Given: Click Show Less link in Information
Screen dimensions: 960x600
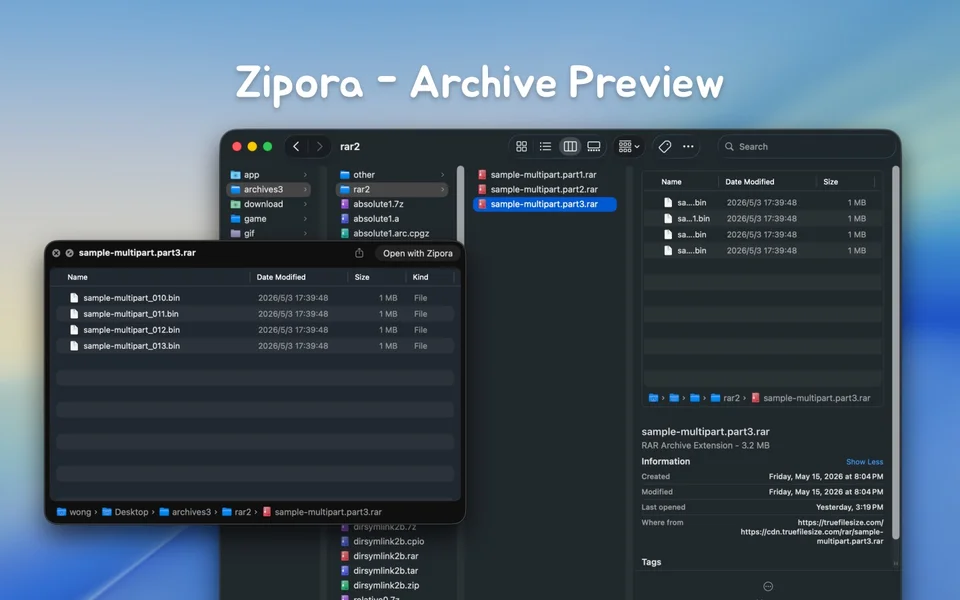Looking at the screenshot, I should (864, 462).
